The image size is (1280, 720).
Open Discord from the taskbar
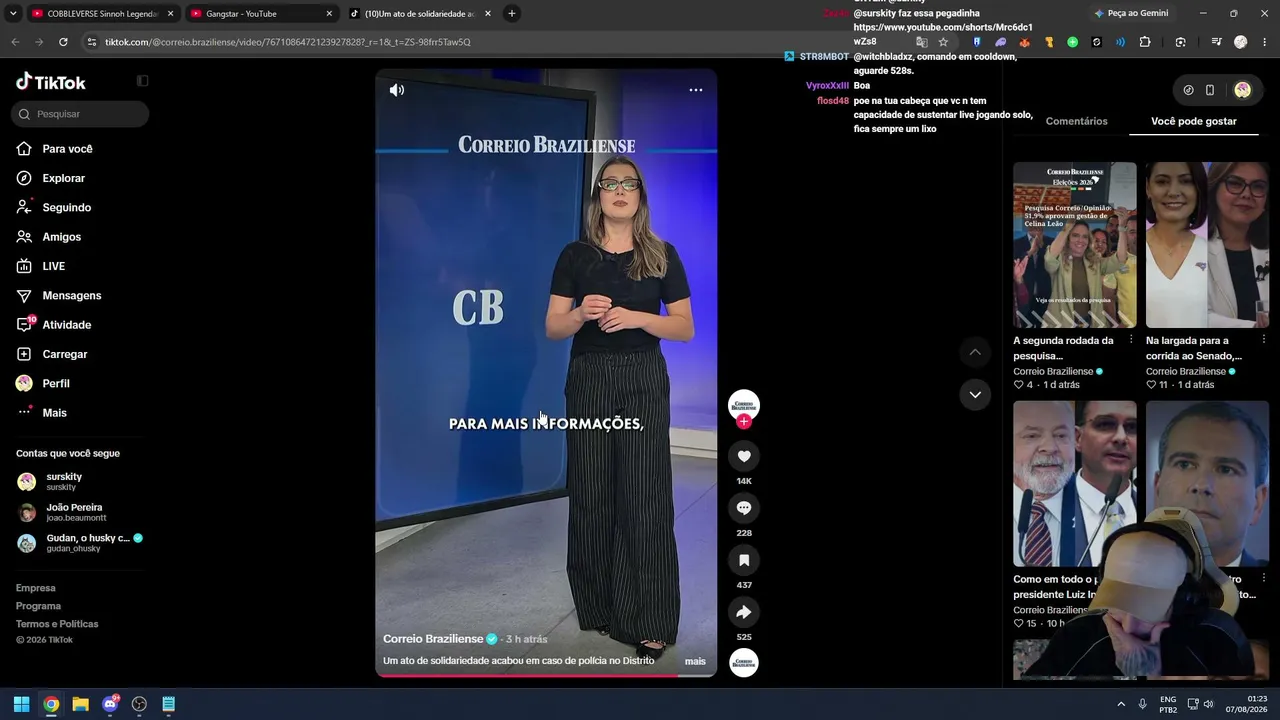tap(110, 704)
